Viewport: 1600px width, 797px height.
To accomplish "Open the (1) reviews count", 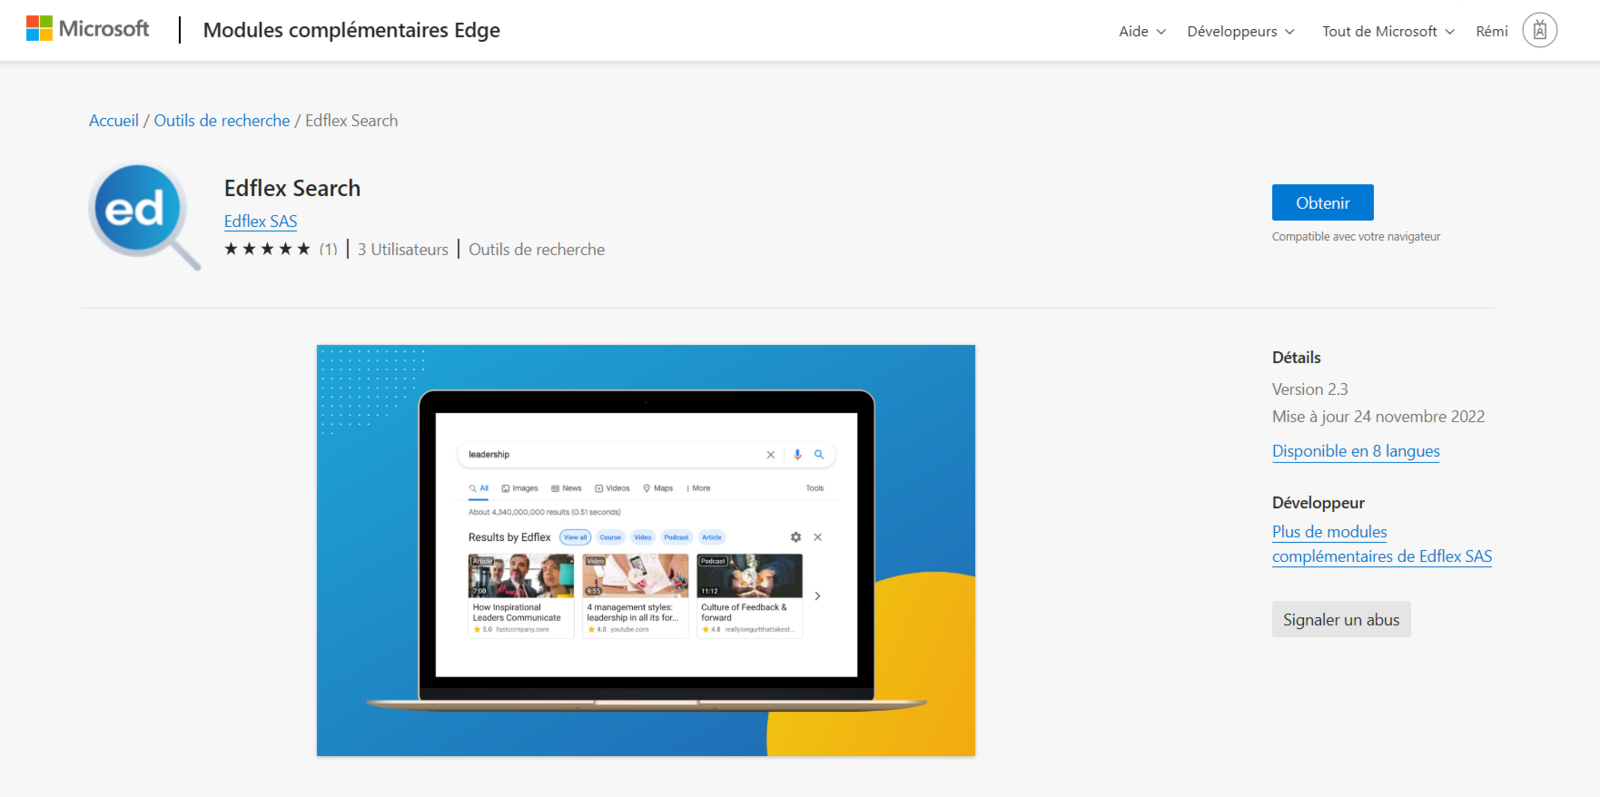I will [328, 249].
